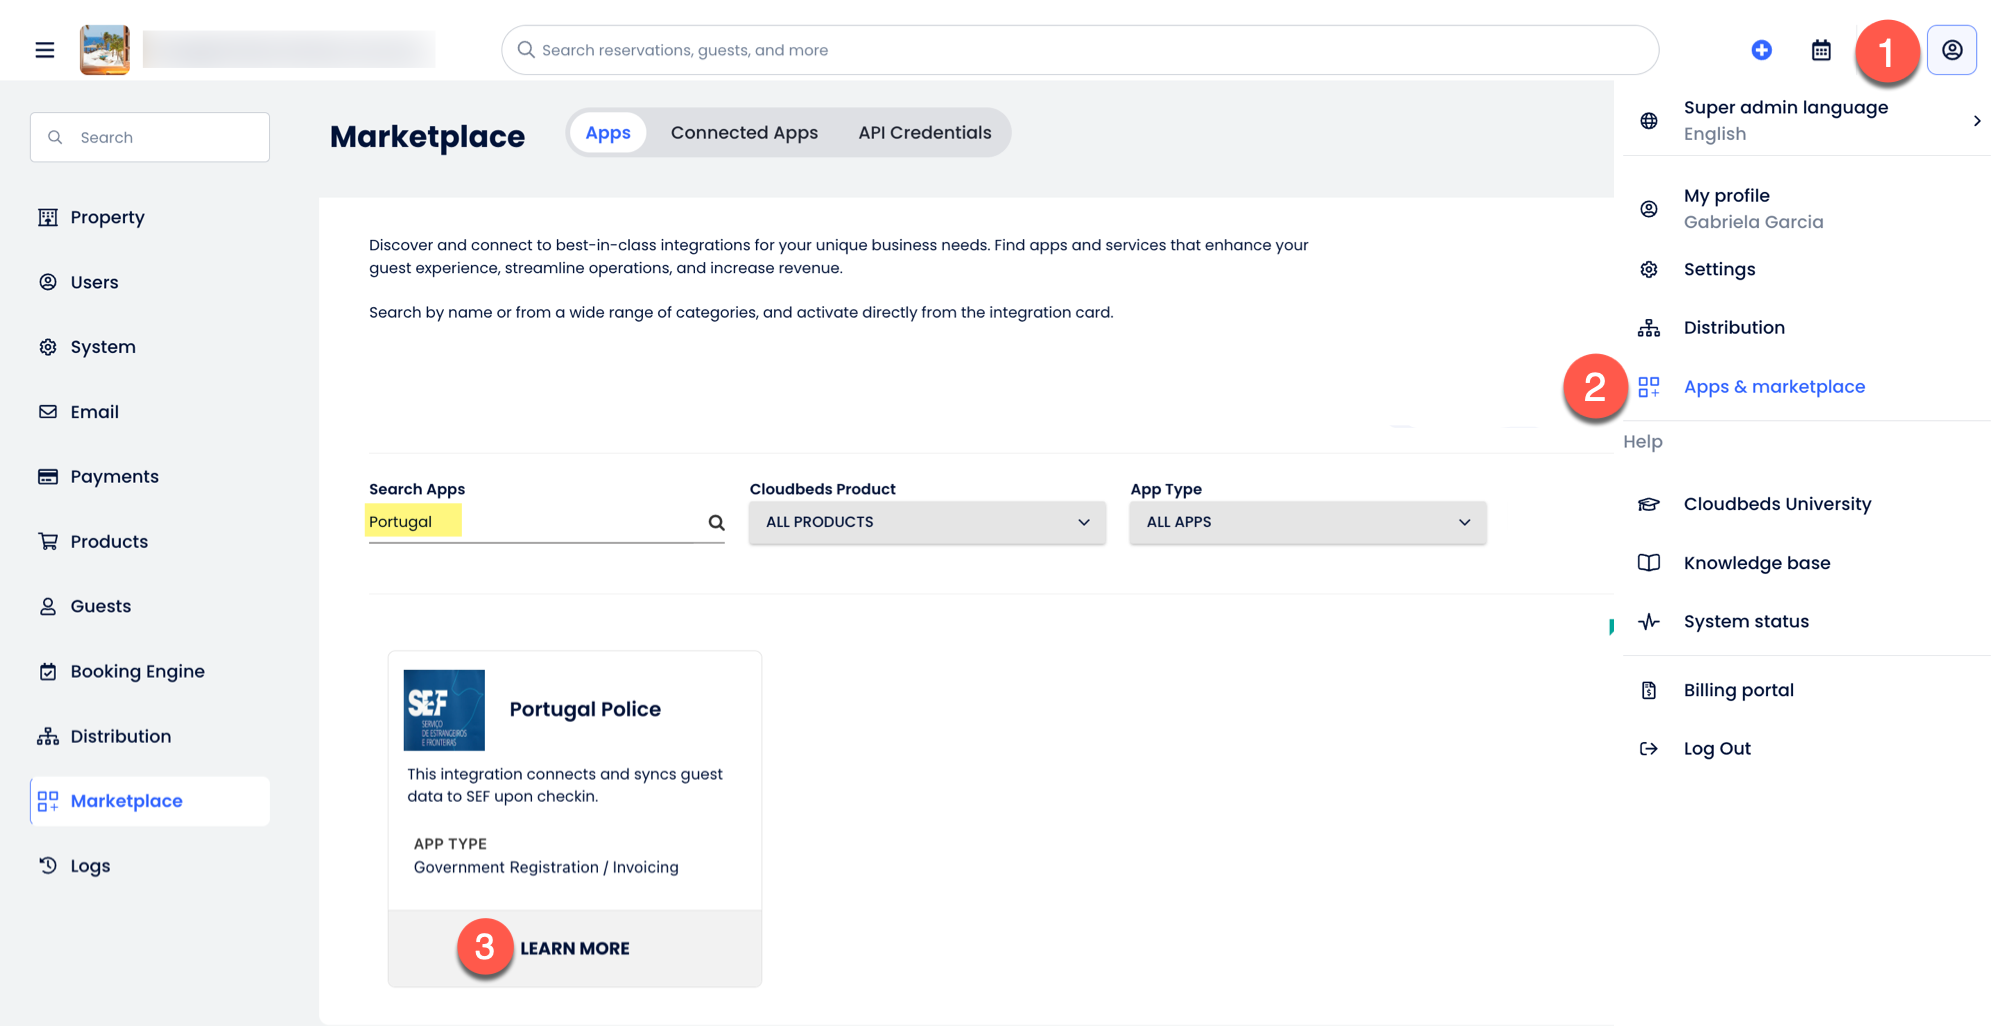Click the search magnifier in Search Apps
Screen dimensions: 2000x1026
(716, 522)
